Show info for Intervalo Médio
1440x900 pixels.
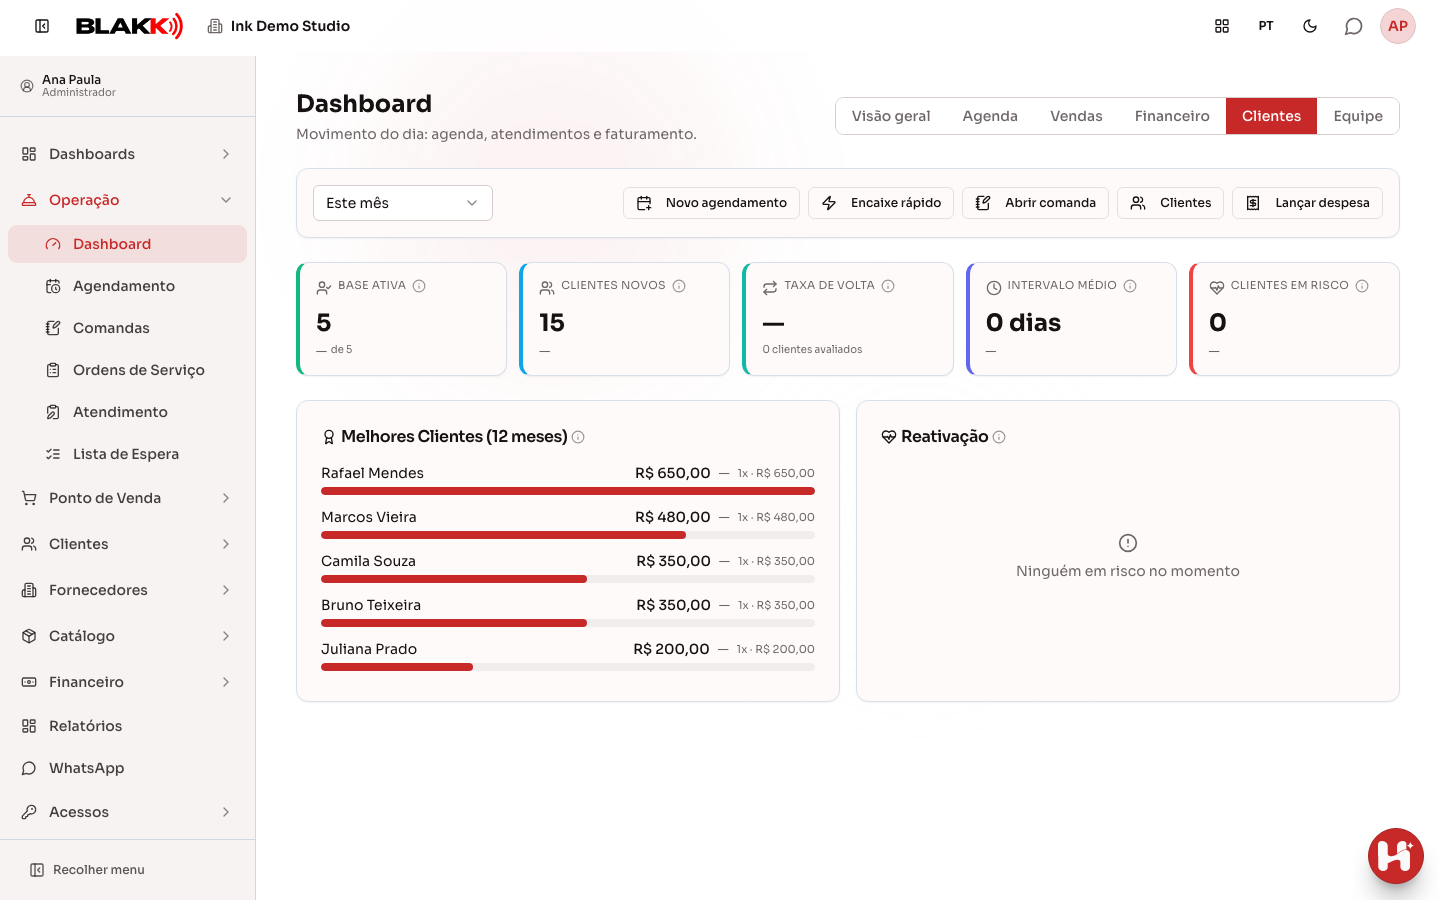point(1130,286)
